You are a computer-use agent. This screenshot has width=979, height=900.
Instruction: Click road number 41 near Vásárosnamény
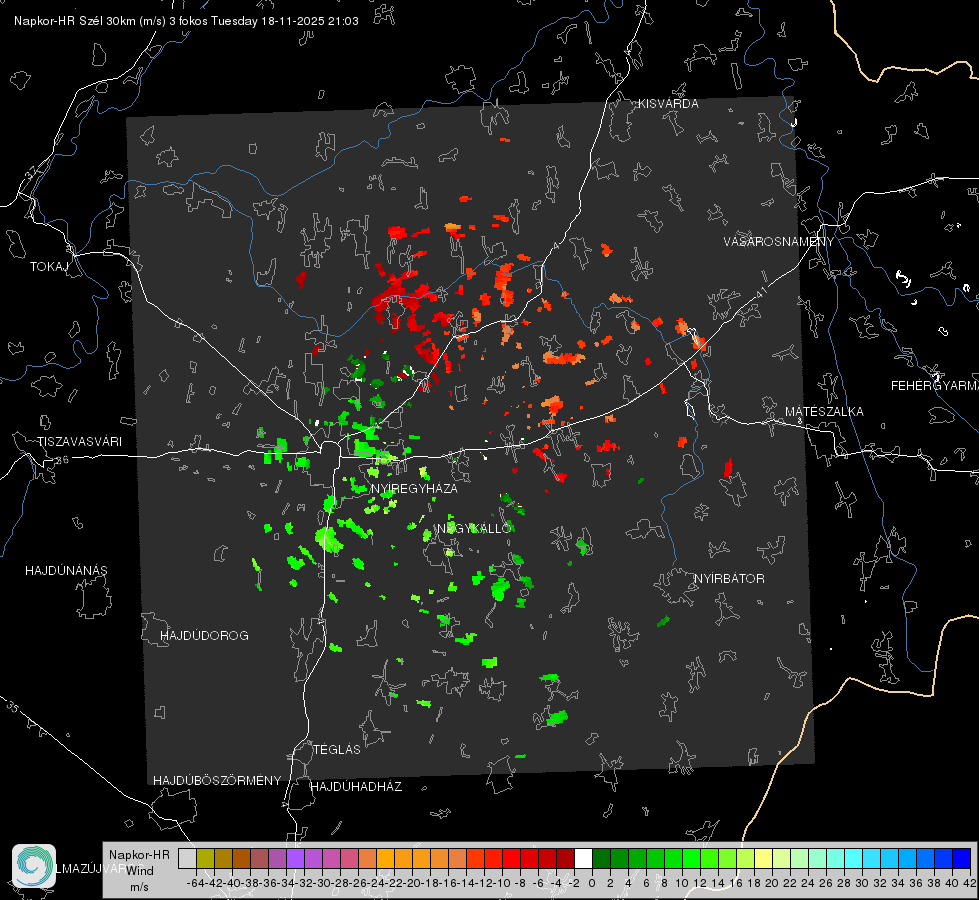click(x=760, y=292)
